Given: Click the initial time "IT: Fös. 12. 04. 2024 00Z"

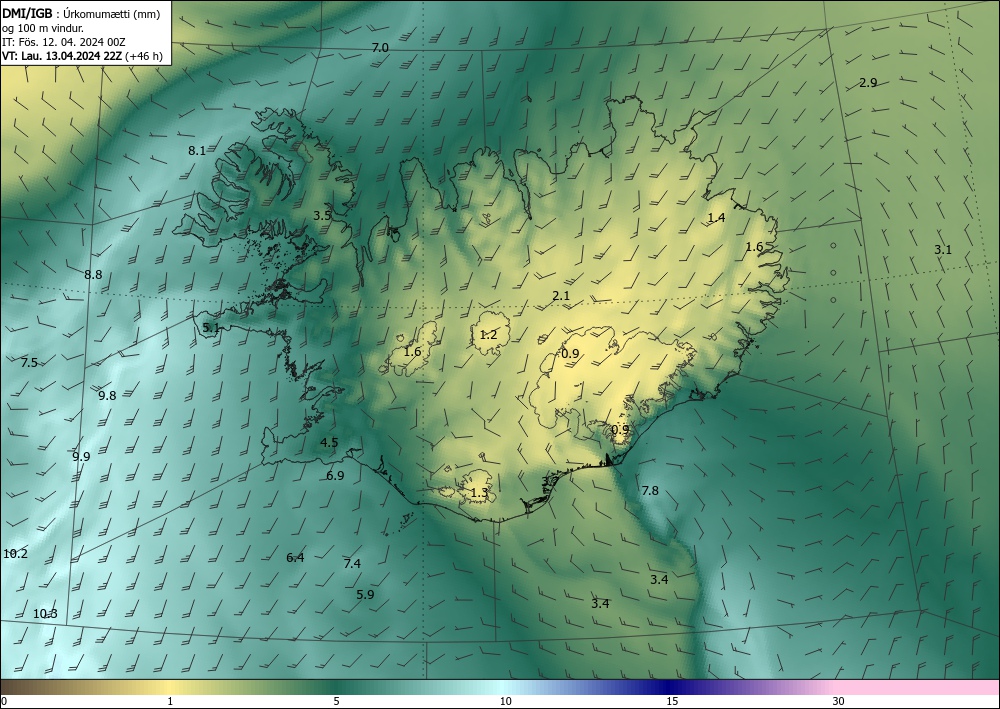Looking at the screenshot, I should click(64, 42).
